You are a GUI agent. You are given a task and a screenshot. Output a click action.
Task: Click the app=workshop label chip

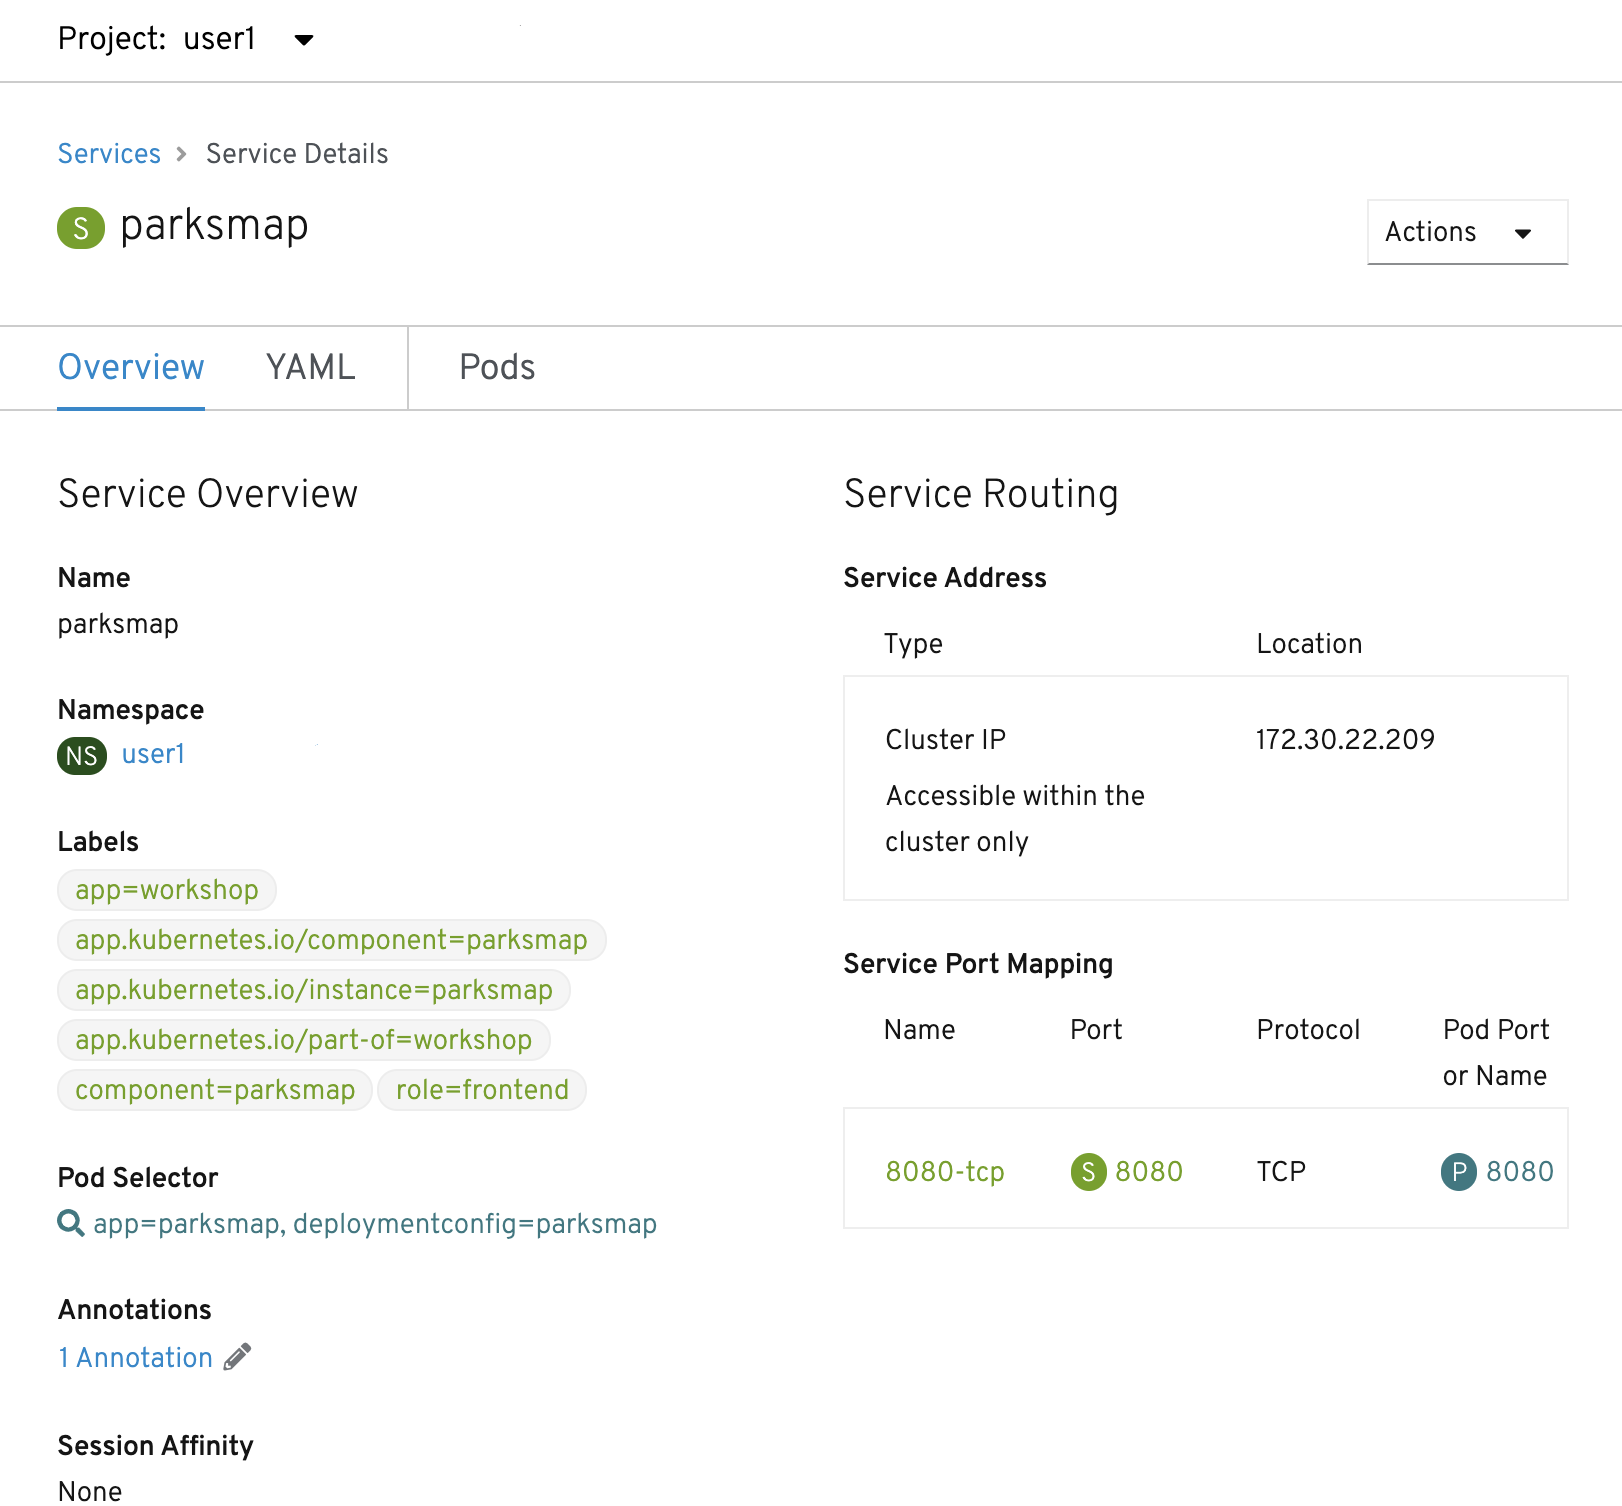pos(167,889)
